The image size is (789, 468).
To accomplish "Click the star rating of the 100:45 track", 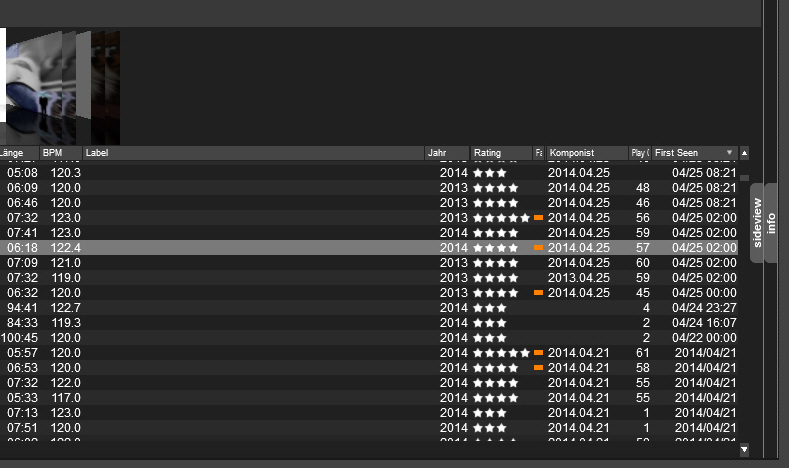I will coord(490,338).
